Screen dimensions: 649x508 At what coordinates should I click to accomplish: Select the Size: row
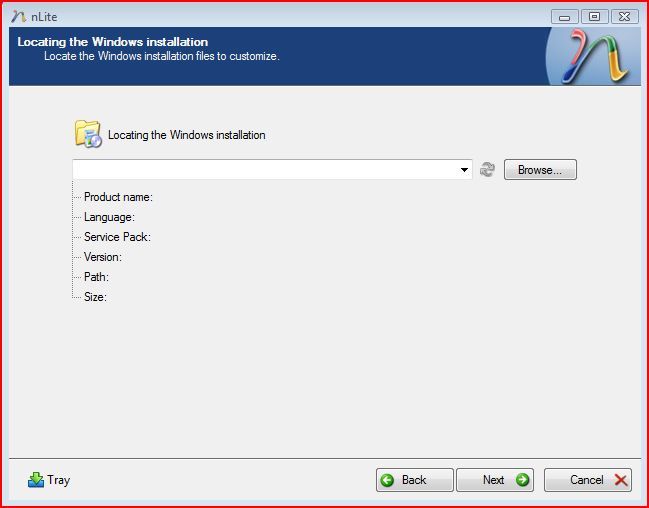point(95,296)
